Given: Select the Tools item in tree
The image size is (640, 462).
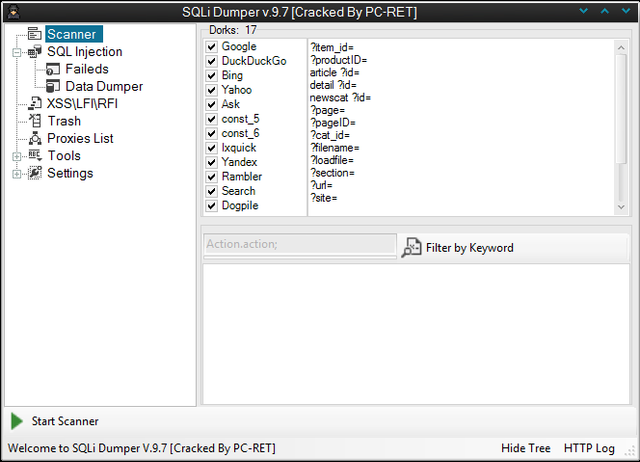Looking at the screenshot, I should pos(64,155).
